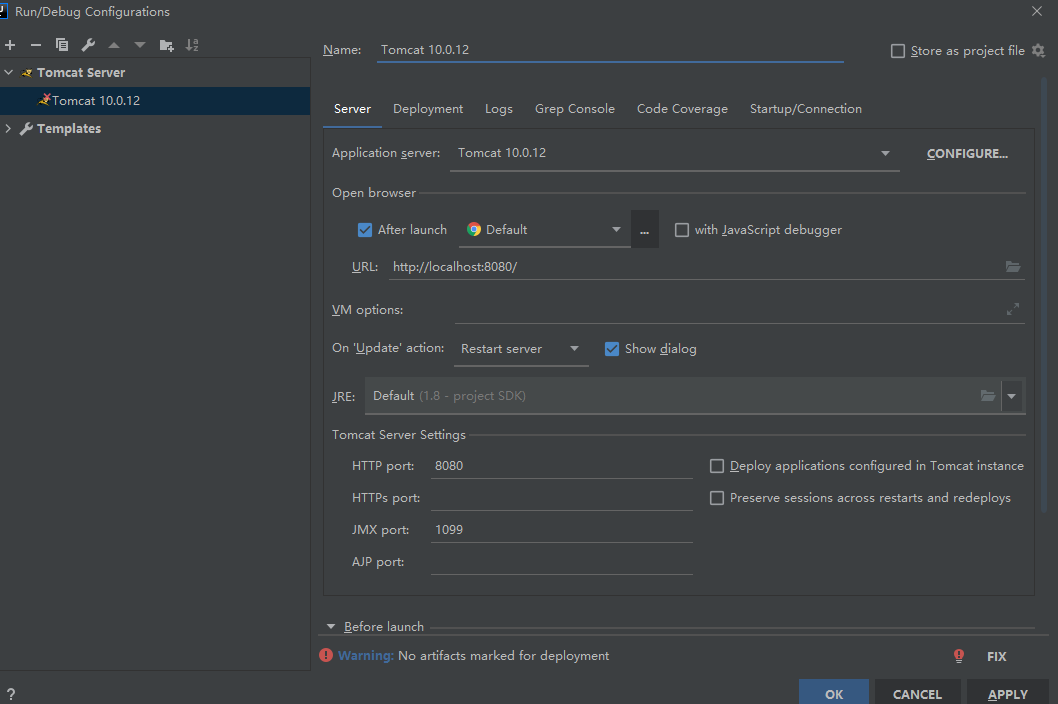1058x704 pixels.
Task: Click the CANCEL button
Action: 917,694
